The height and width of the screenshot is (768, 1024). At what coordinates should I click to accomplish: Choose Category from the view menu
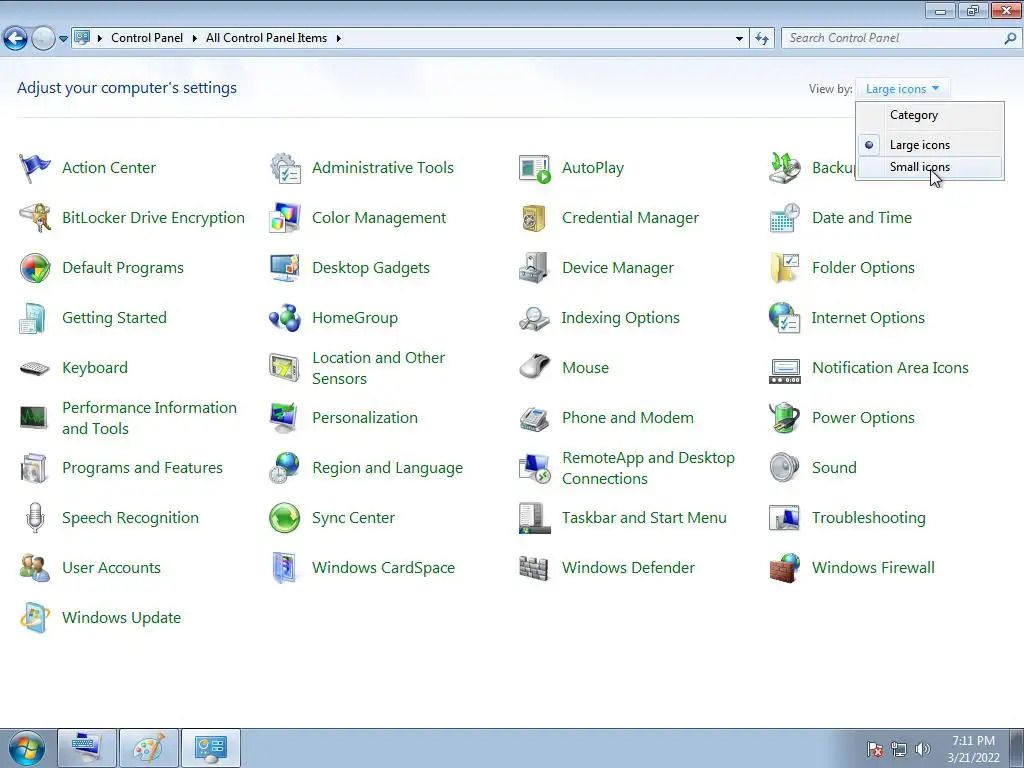pyautogui.click(x=930, y=116)
